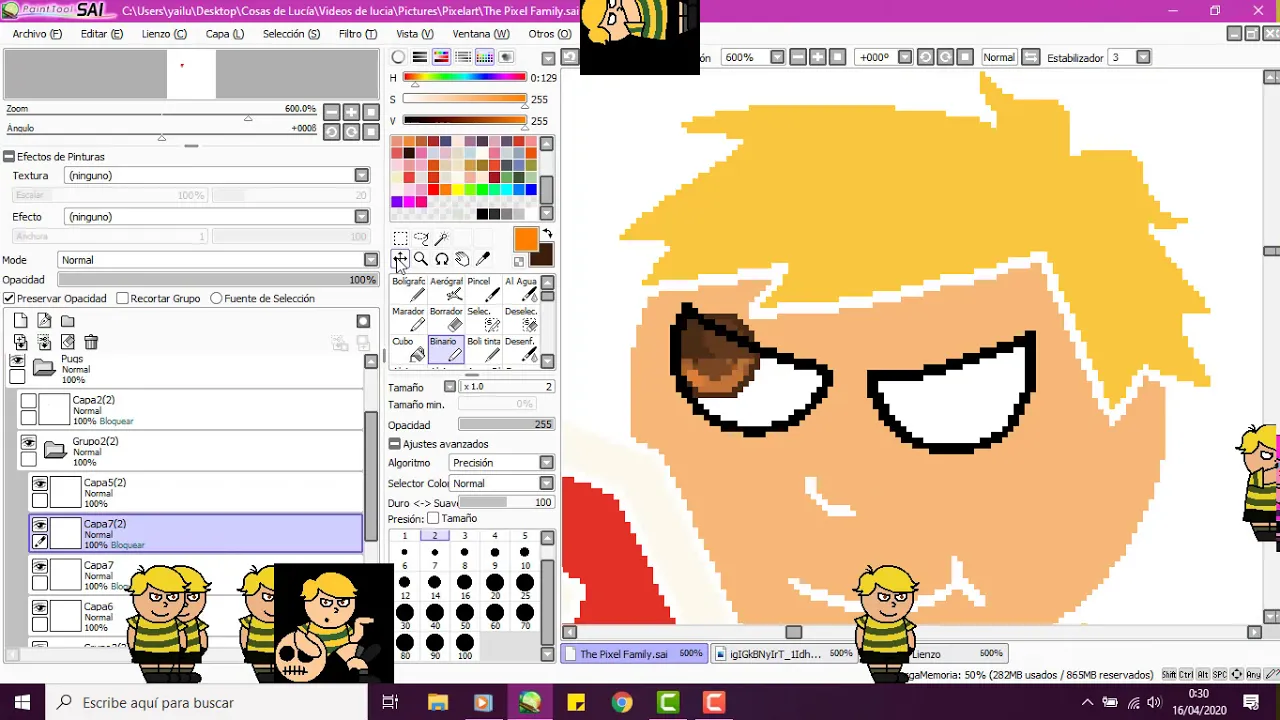The height and width of the screenshot is (720, 1280).
Task: Open the Selección menu
Action: click(292, 34)
